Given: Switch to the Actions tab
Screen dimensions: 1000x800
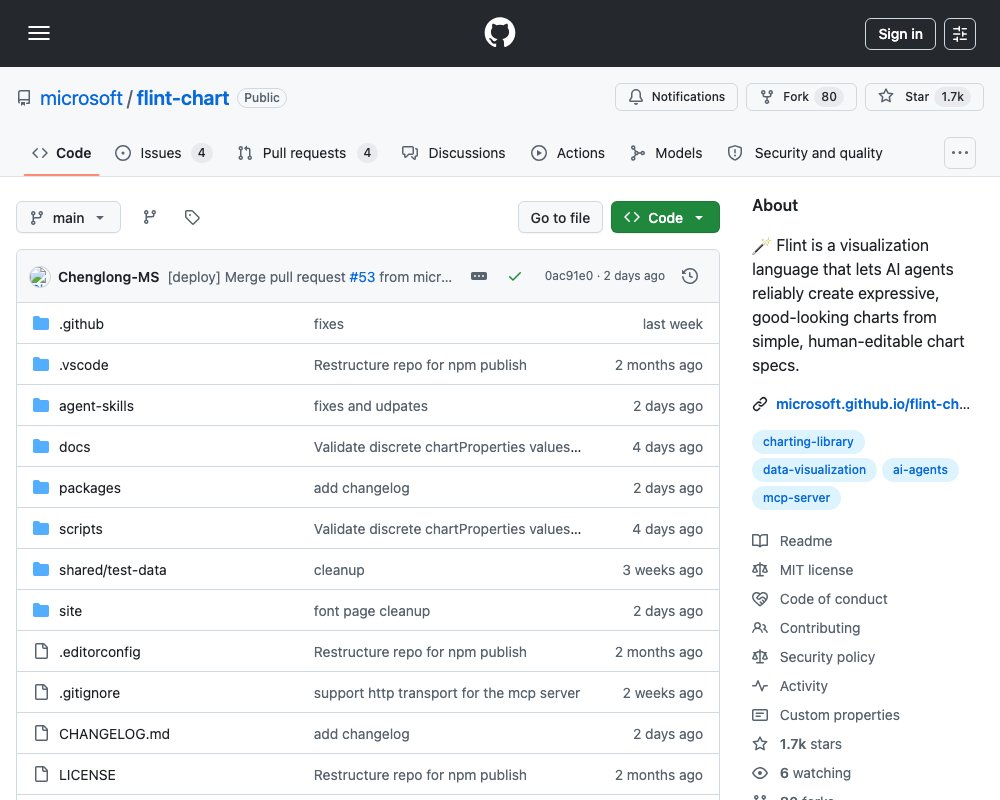Looking at the screenshot, I should tap(568, 153).
